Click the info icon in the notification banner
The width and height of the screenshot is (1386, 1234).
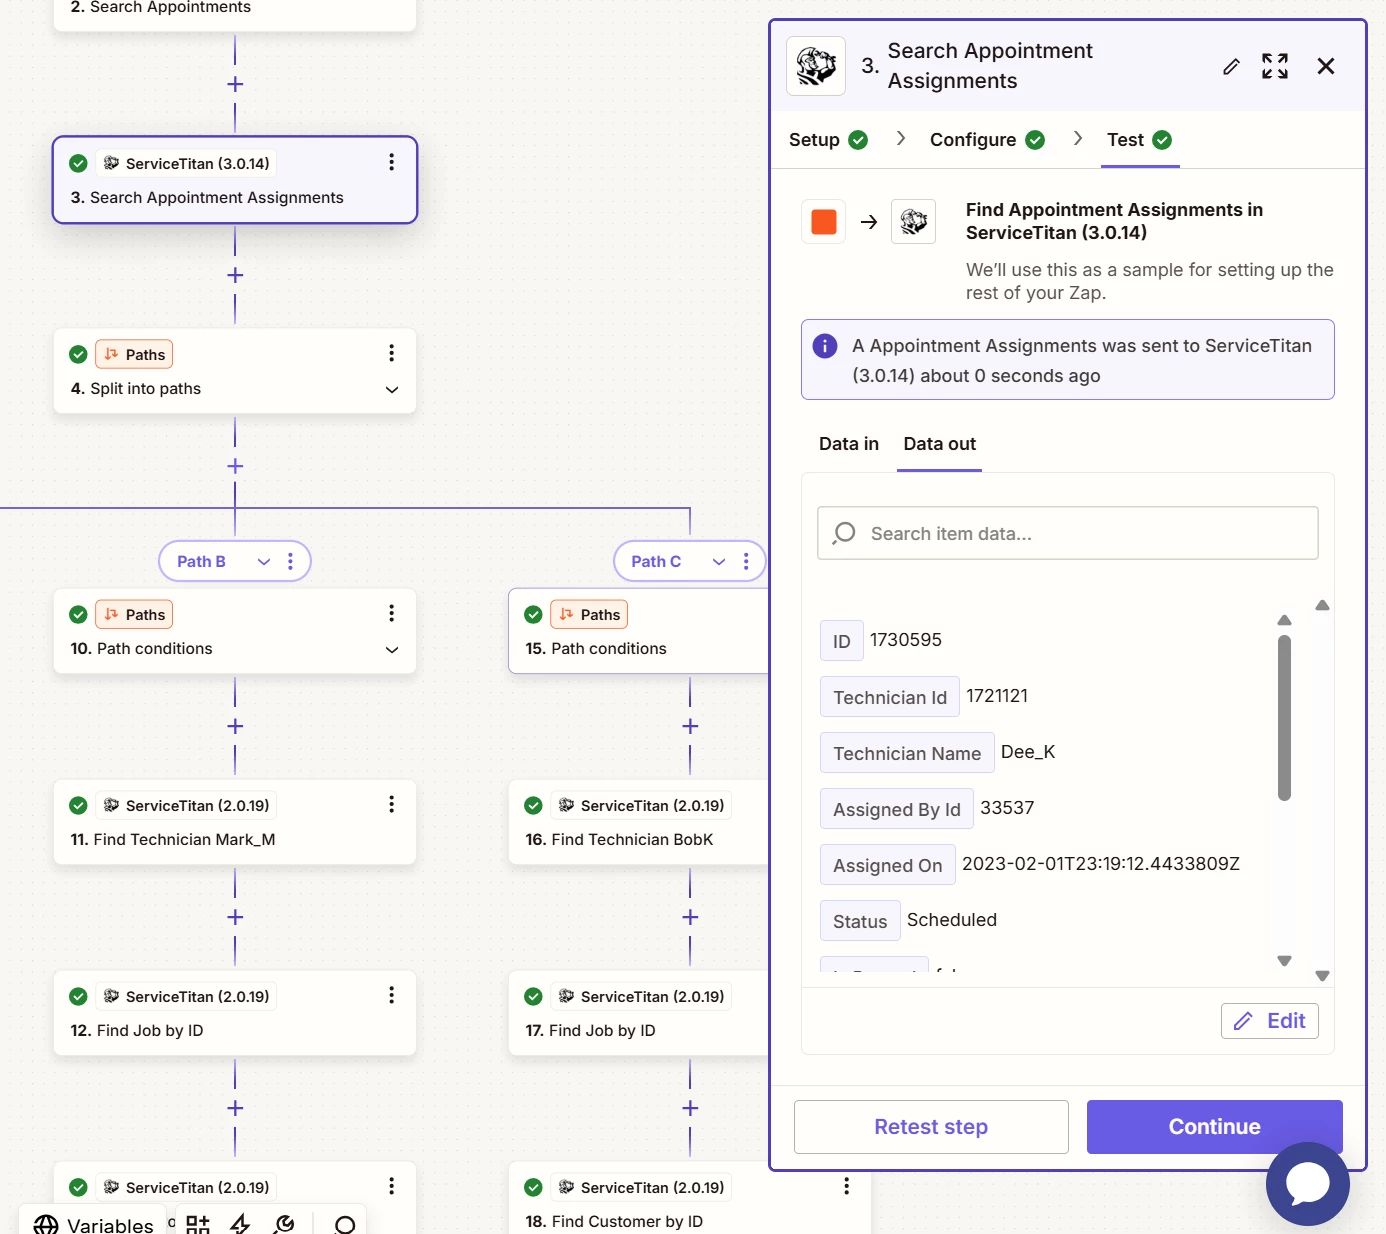[825, 346]
